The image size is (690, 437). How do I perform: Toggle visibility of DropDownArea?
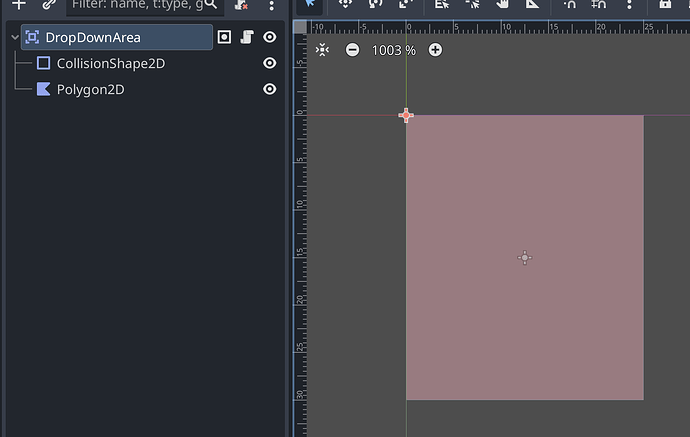(x=270, y=37)
